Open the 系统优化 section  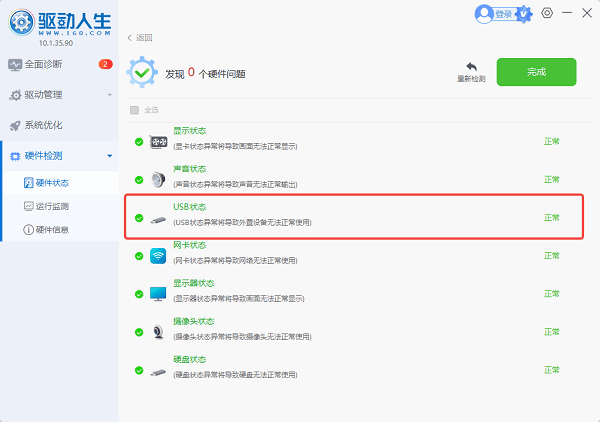point(60,125)
